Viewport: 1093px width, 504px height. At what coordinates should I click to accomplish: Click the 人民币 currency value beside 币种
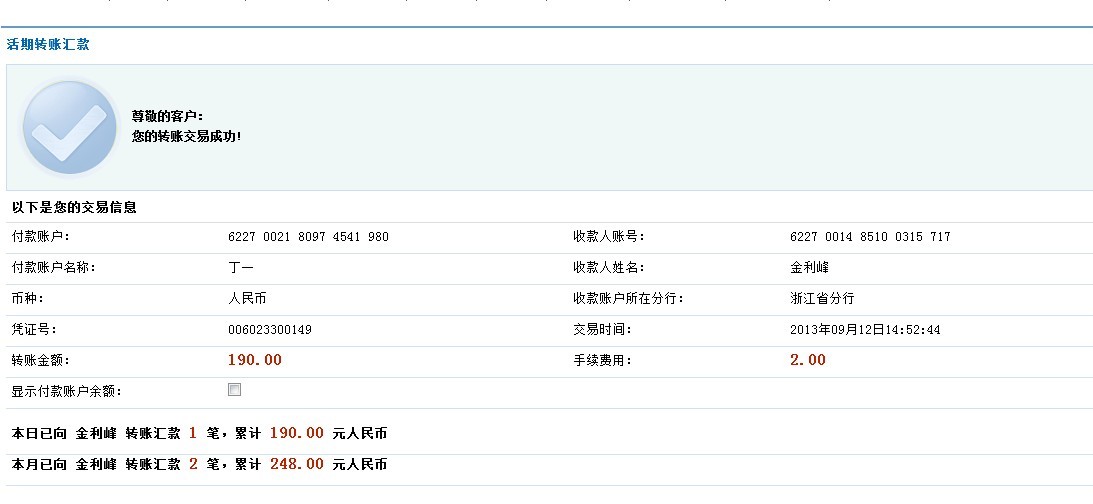pyautogui.click(x=247, y=299)
